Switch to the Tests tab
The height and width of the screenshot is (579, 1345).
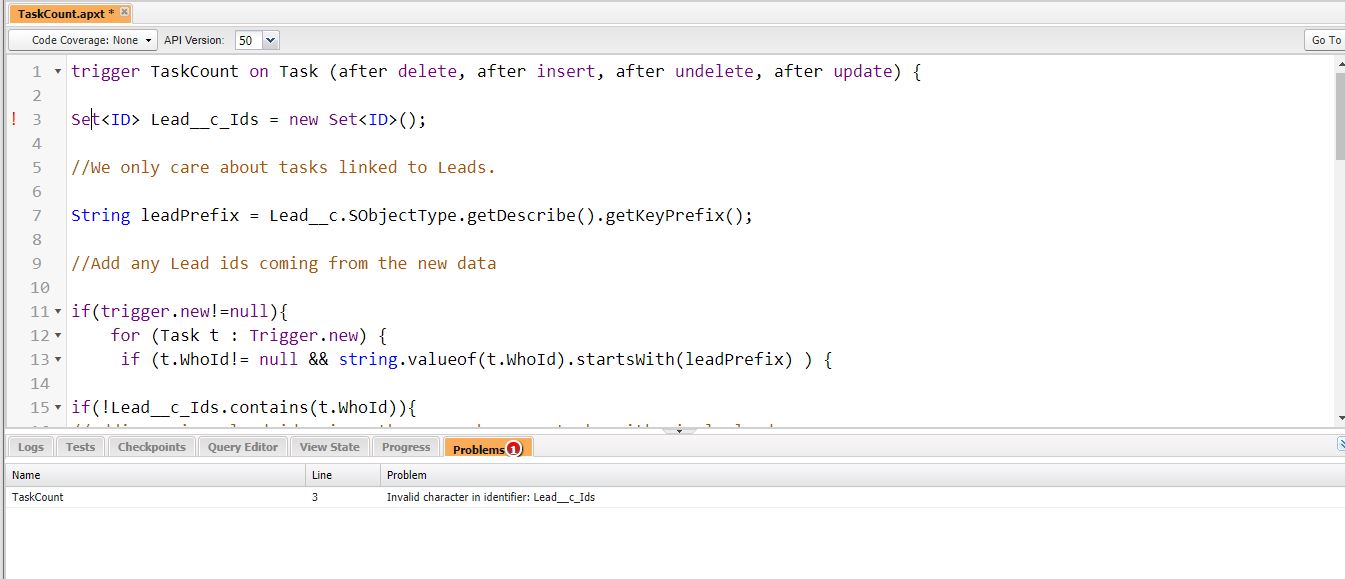click(80, 447)
